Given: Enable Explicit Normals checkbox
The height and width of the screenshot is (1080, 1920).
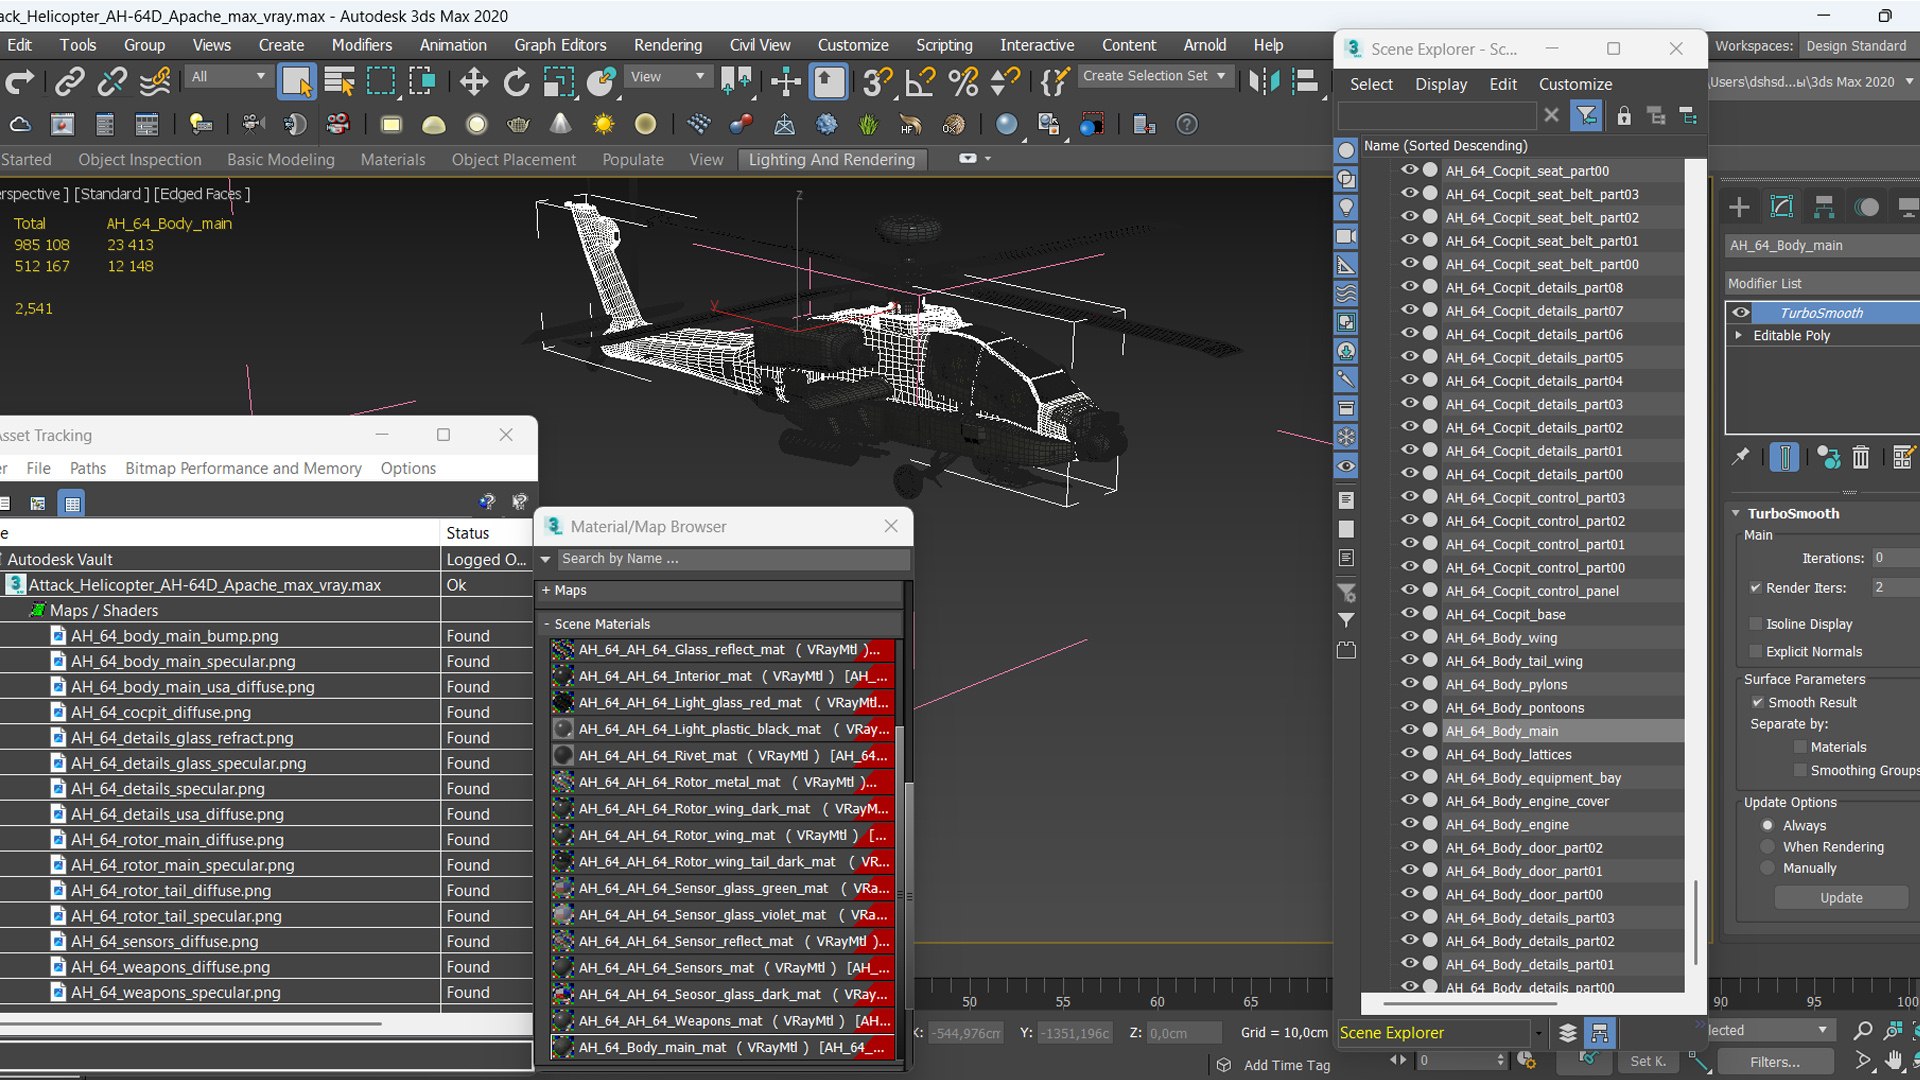Looking at the screenshot, I should (x=1755, y=651).
